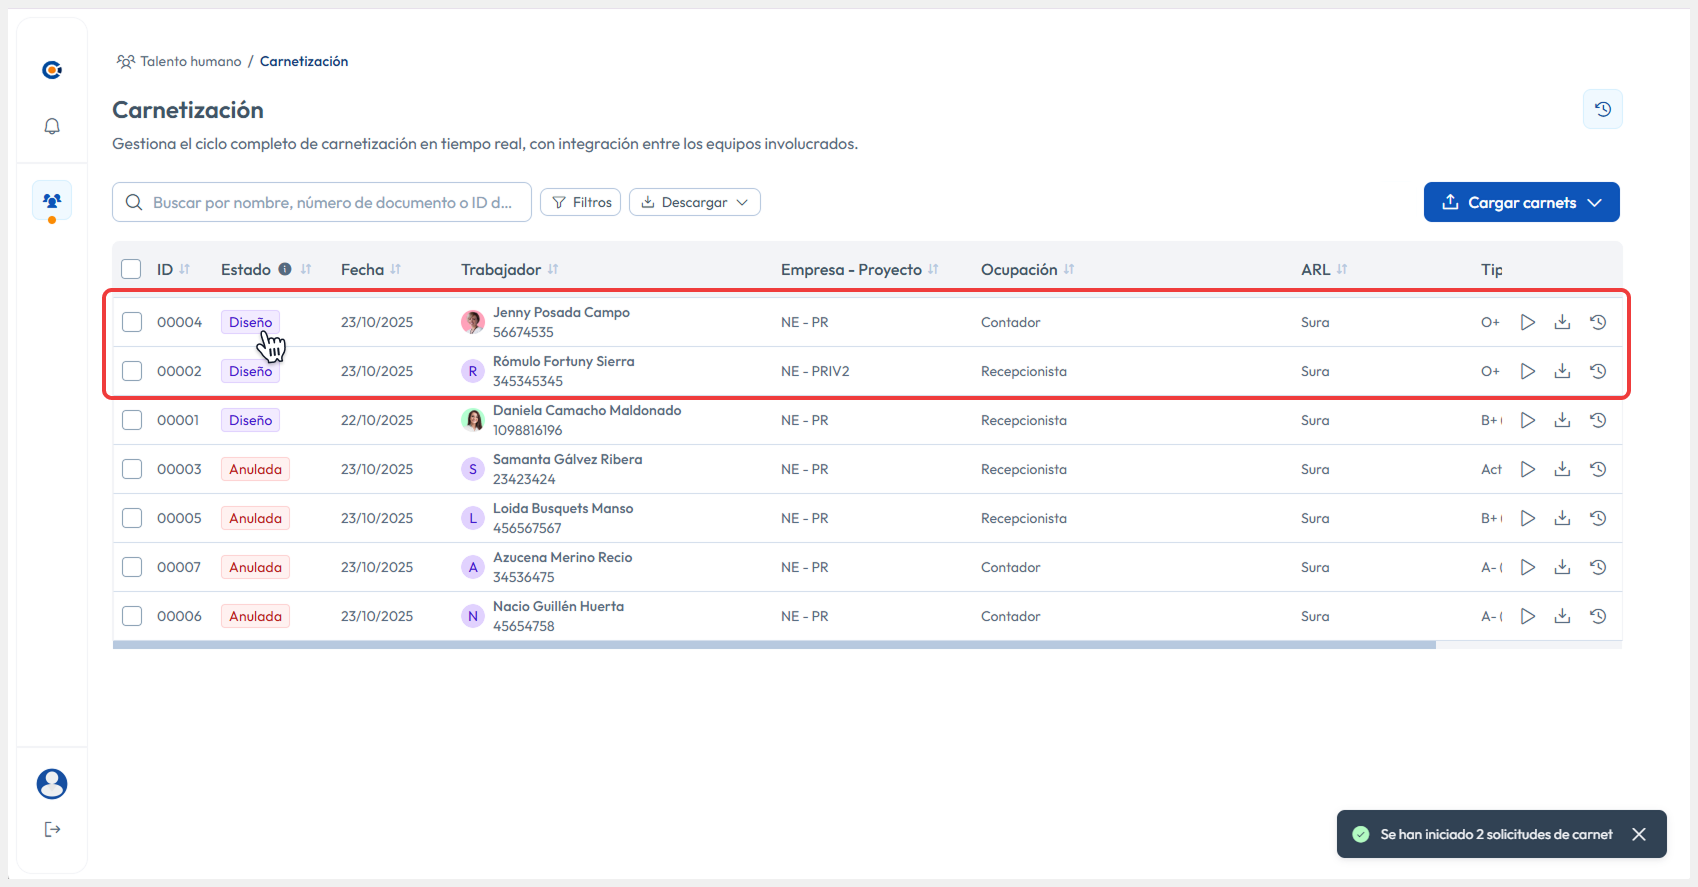The width and height of the screenshot is (1698, 887).
Task: View history for Daniela Camacho Maldonado row
Action: click(x=1598, y=420)
